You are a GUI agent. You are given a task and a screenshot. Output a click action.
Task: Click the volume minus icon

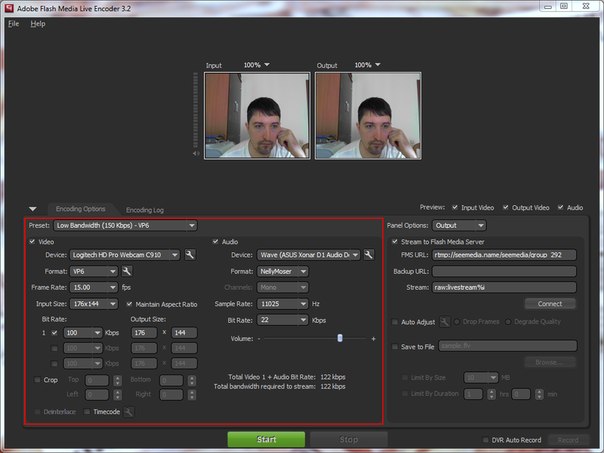tap(259, 339)
